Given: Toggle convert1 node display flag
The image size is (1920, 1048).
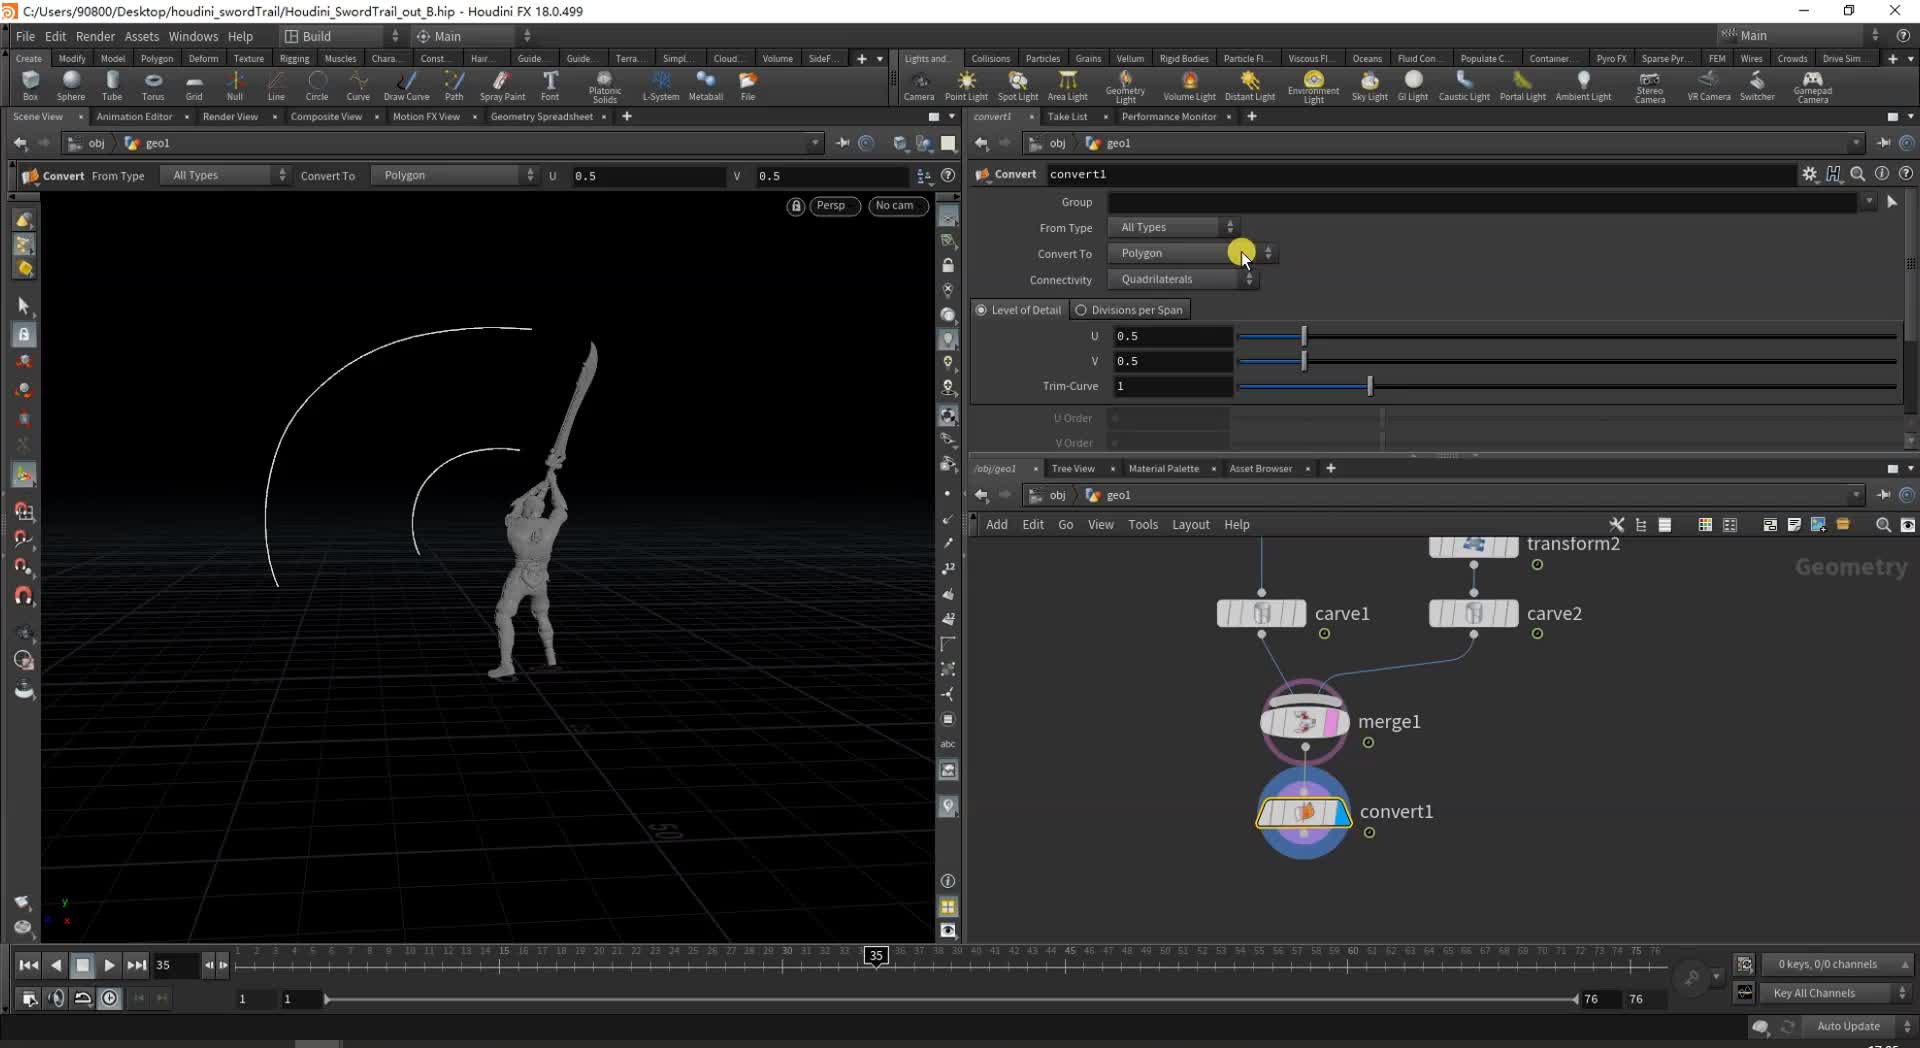Looking at the screenshot, I should 1341,813.
